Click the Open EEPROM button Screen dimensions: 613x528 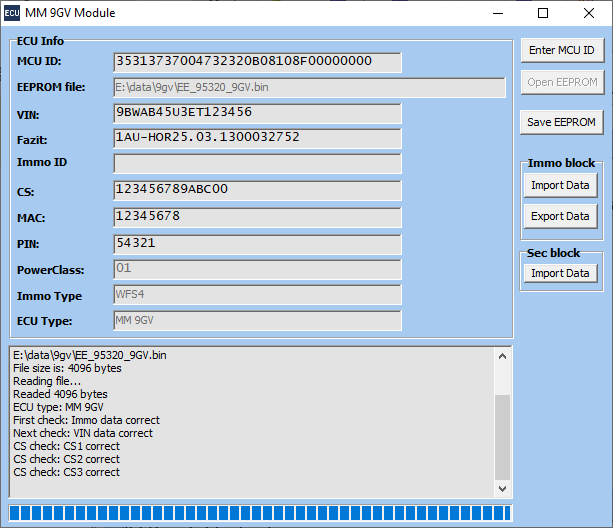pos(562,82)
